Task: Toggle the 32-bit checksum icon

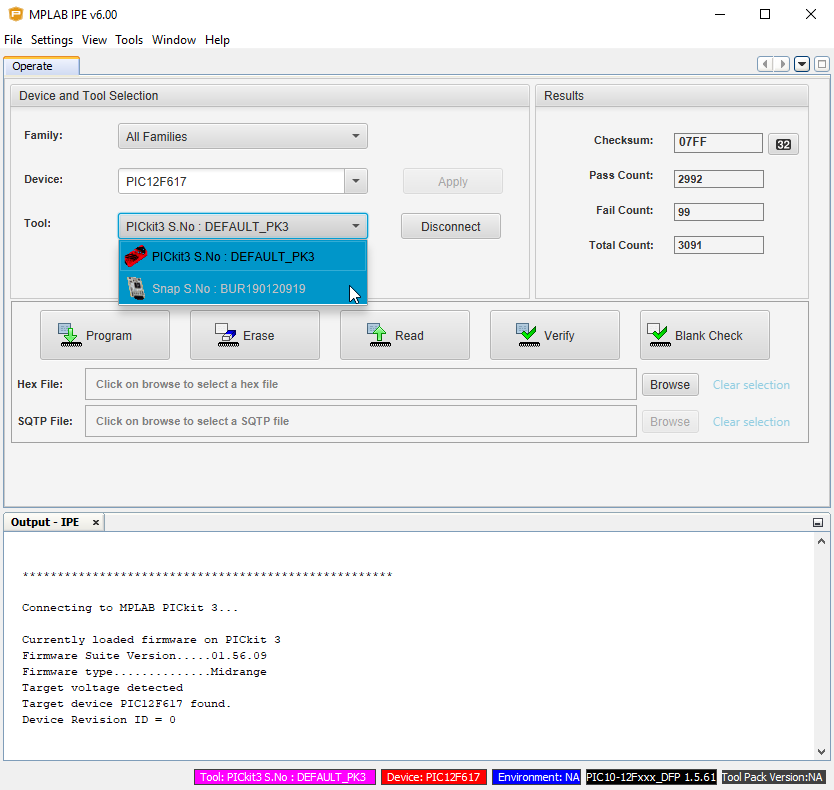Action: click(x=783, y=144)
